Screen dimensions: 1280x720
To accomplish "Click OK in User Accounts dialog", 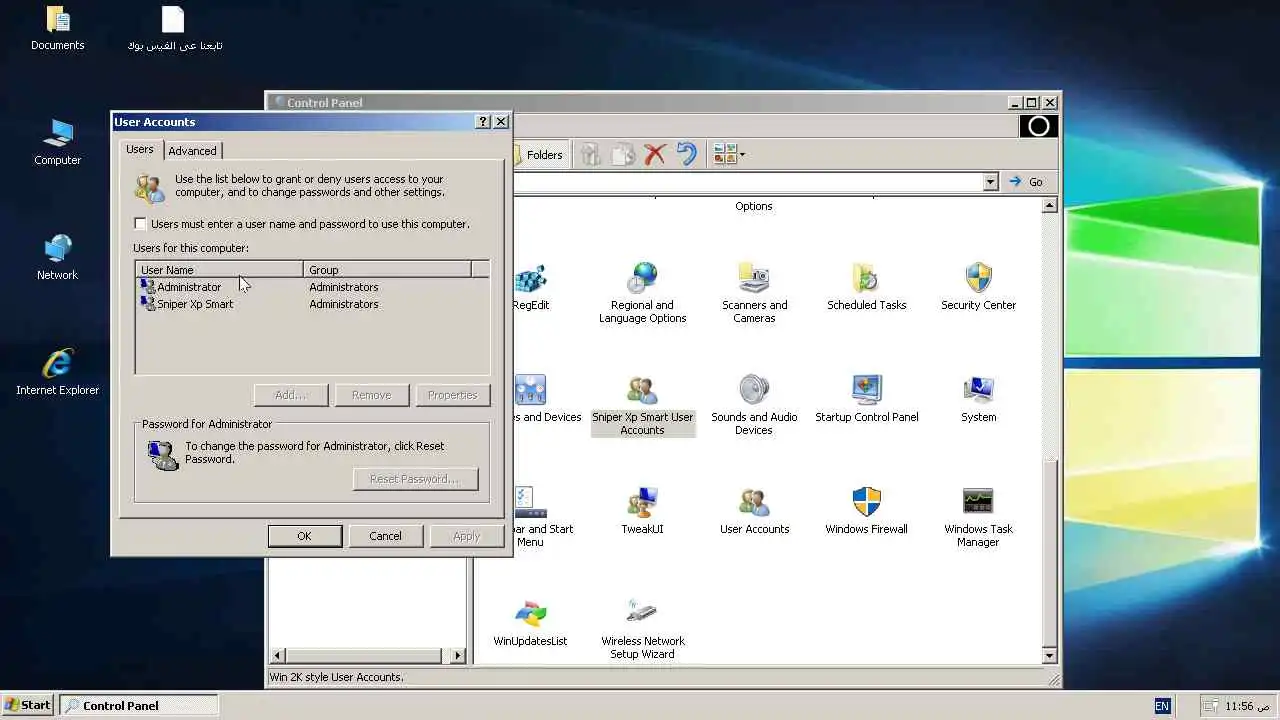I will point(304,536).
